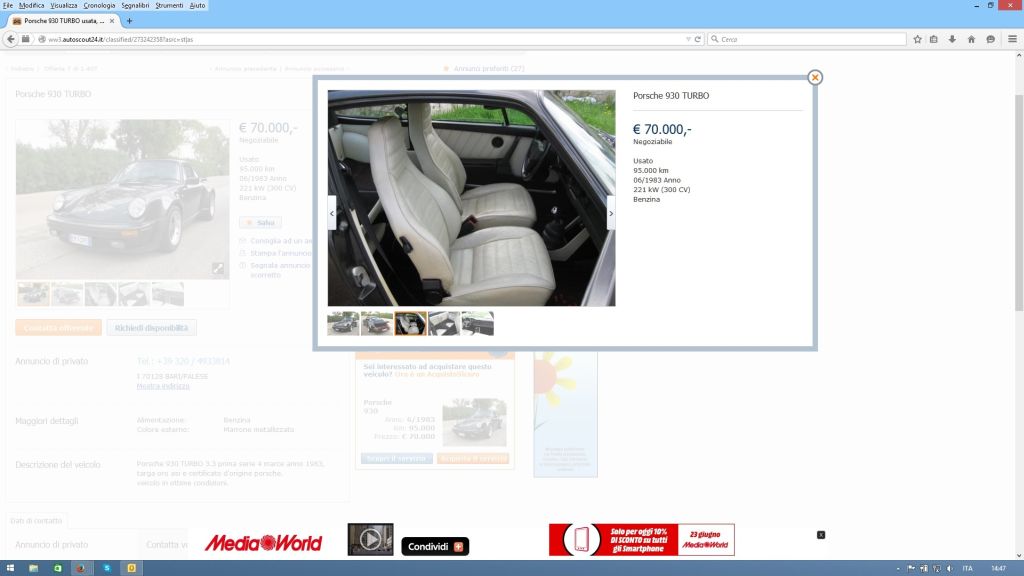Click the Condividi share button
Image resolution: width=1024 pixels, height=576 pixels.
click(435, 547)
